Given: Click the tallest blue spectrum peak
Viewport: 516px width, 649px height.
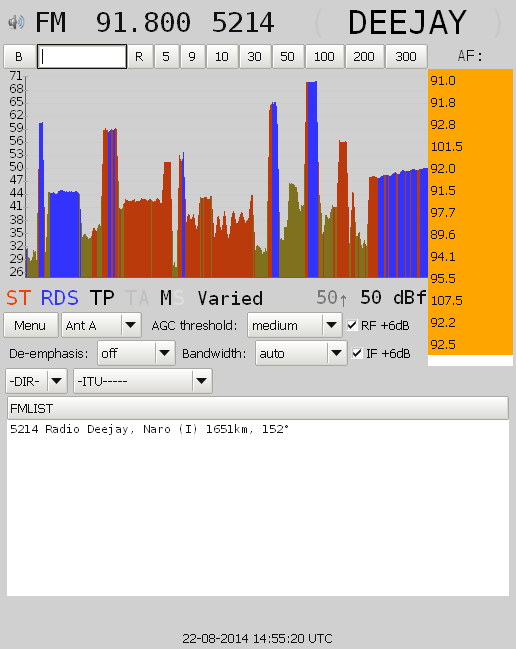Looking at the screenshot, I should click(x=312, y=179).
